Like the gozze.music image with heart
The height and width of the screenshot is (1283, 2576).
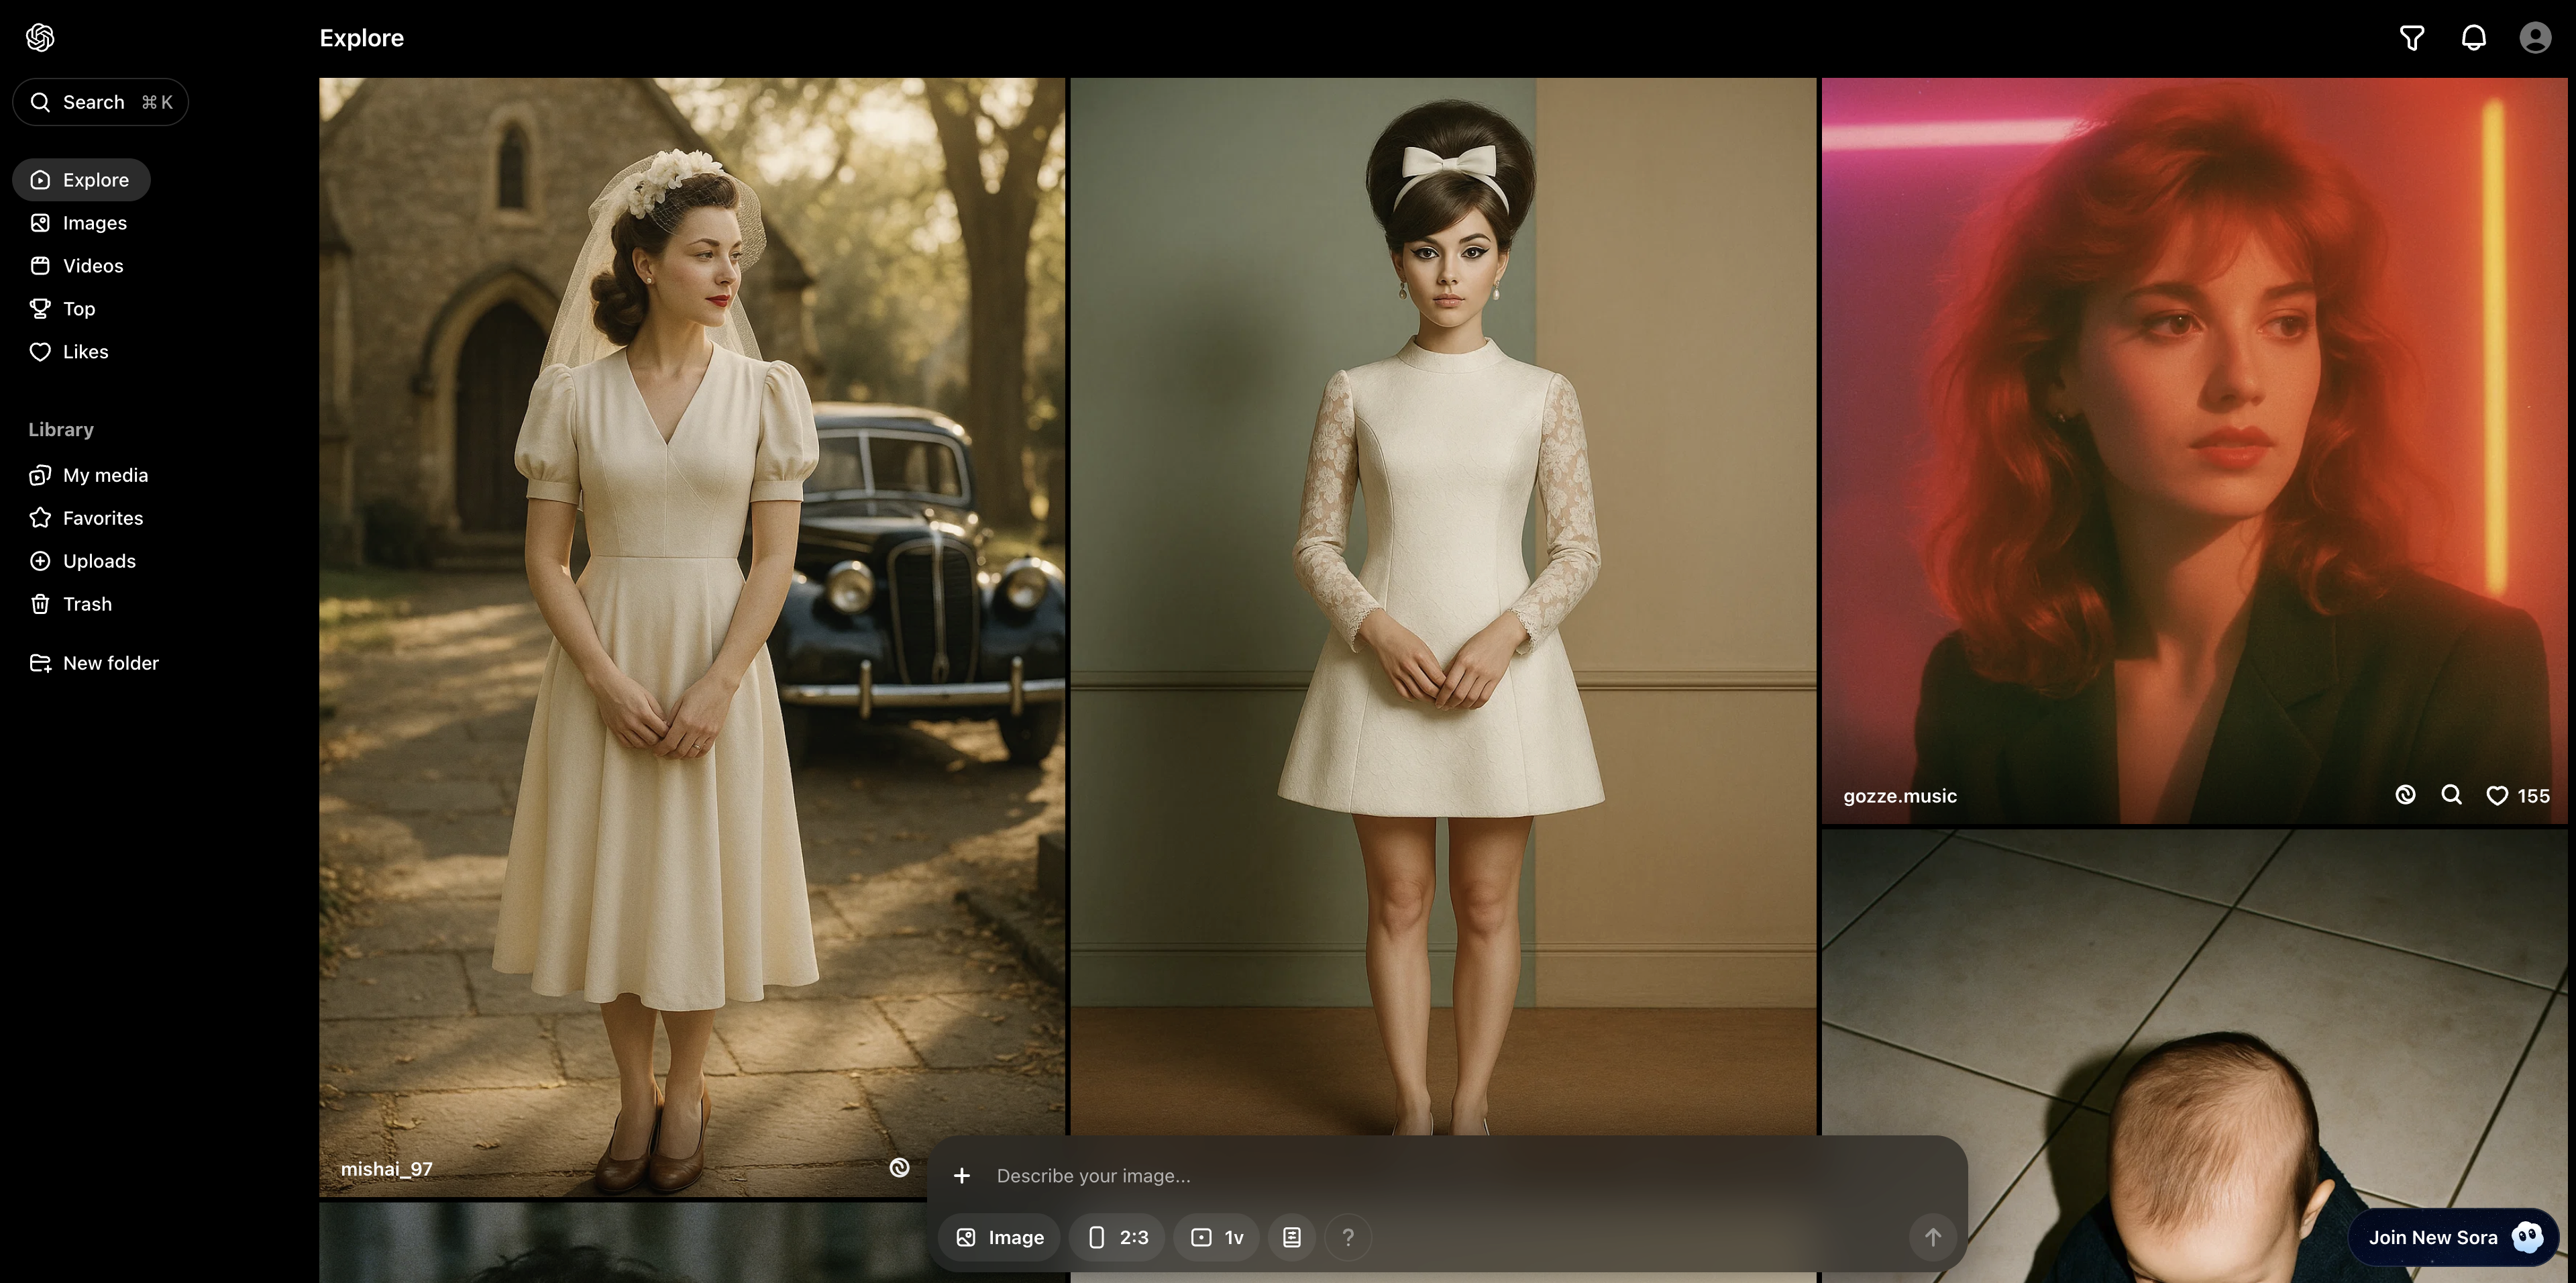coord(2497,796)
